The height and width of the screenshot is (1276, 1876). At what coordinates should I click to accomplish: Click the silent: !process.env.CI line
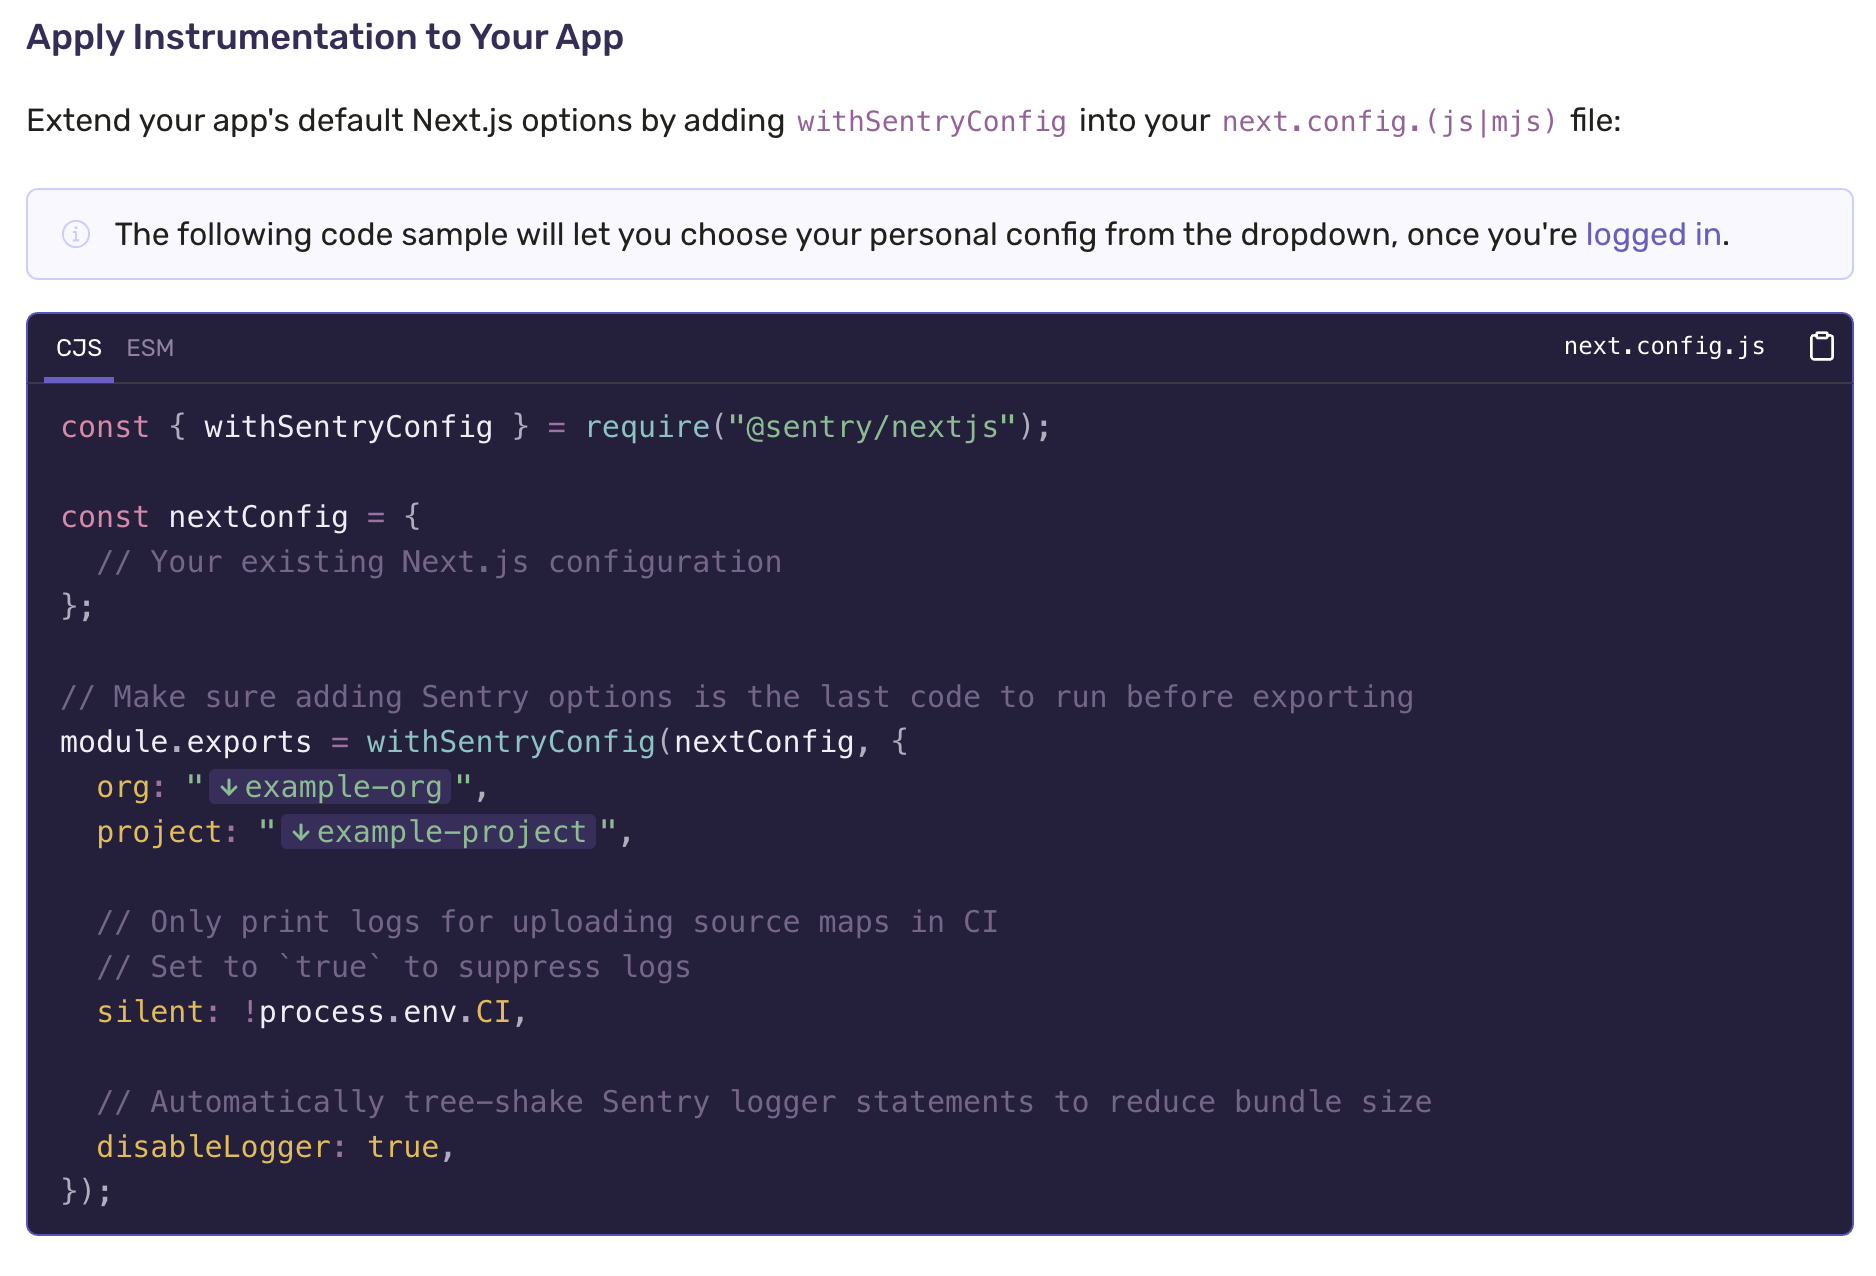(311, 1012)
